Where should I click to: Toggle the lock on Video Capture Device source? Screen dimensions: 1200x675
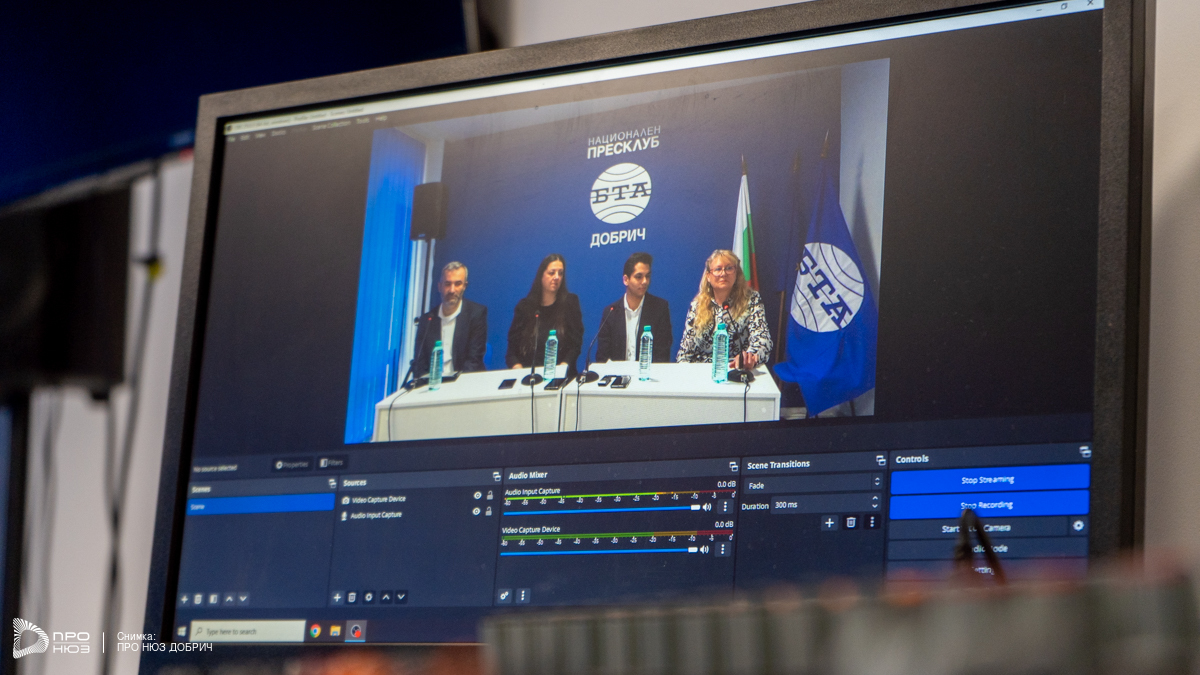pyautogui.click(x=489, y=495)
